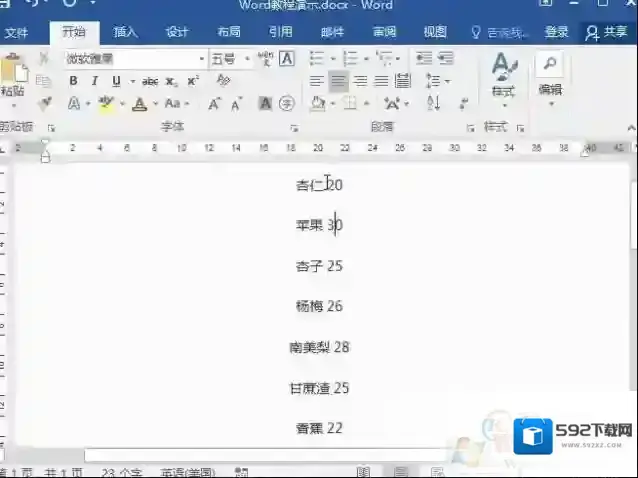This screenshot has height=478, width=638.
Task: Align paragraph text to the left
Action: click(x=317, y=81)
